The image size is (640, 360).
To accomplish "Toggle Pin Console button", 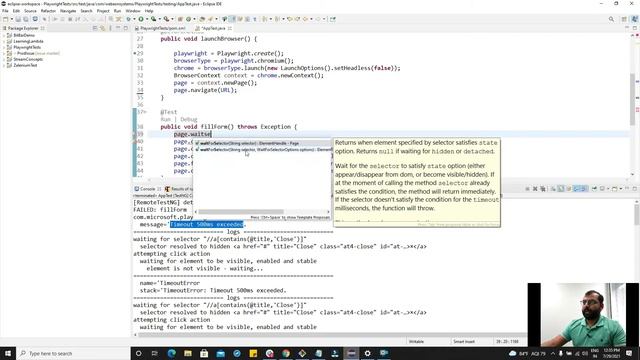I will pyautogui.click(x=594, y=189).
